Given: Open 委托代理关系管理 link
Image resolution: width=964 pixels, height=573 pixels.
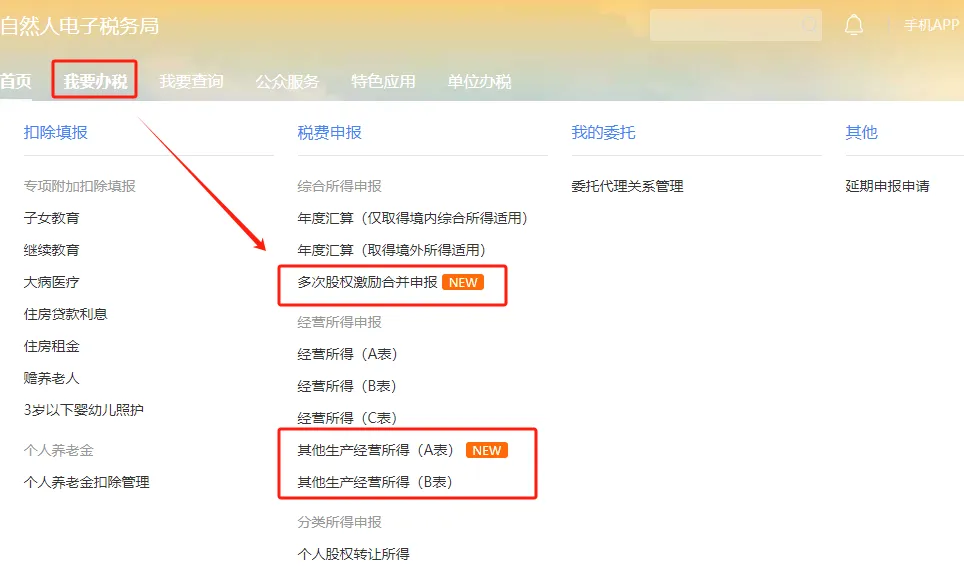Looking at the screenshot, I should 627,186.
